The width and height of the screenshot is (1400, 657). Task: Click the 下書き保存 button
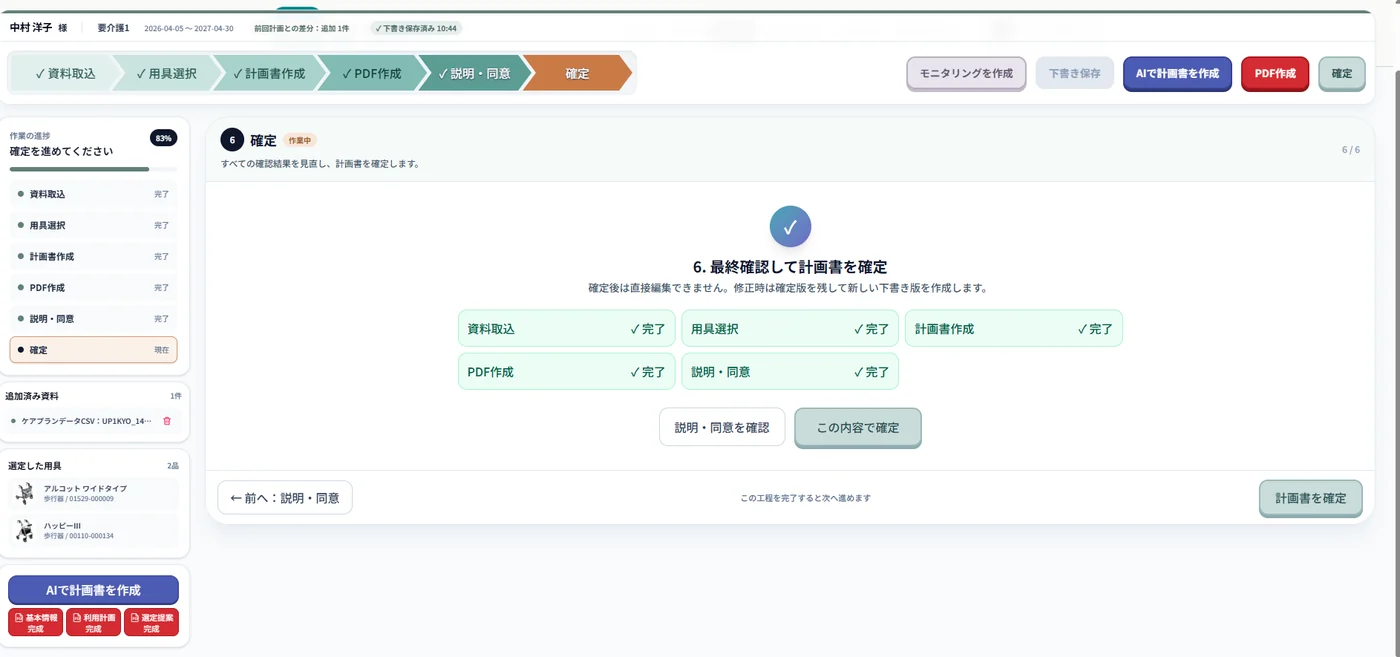point(1075,73)
